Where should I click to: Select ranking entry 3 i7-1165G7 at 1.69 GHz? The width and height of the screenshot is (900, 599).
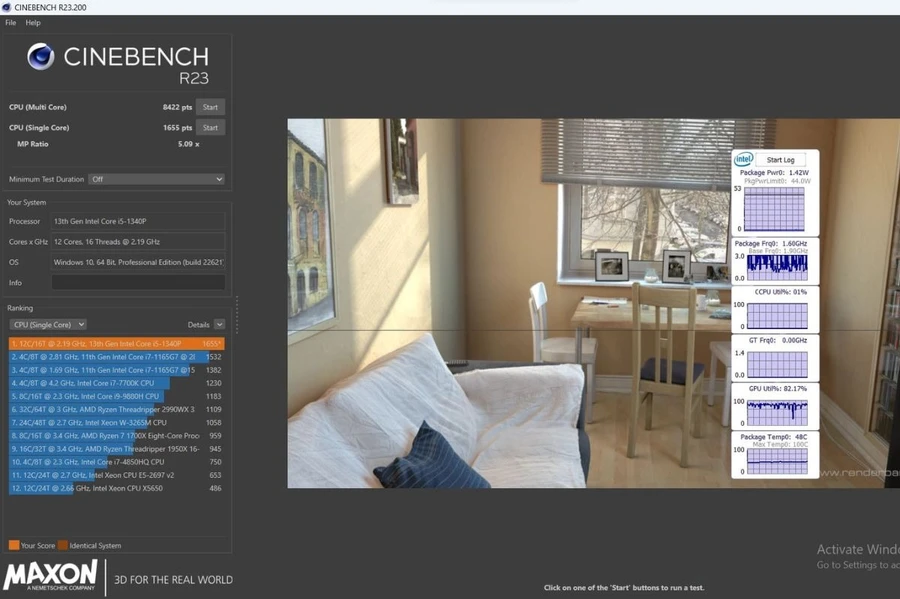point(117,370)
